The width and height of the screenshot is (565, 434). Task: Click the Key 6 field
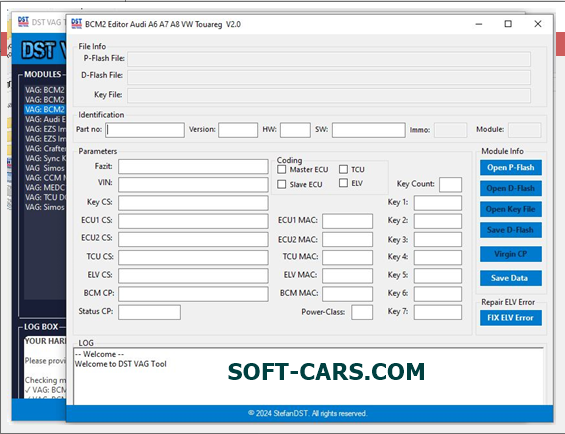pyautogui.click(x=437, y=294)
